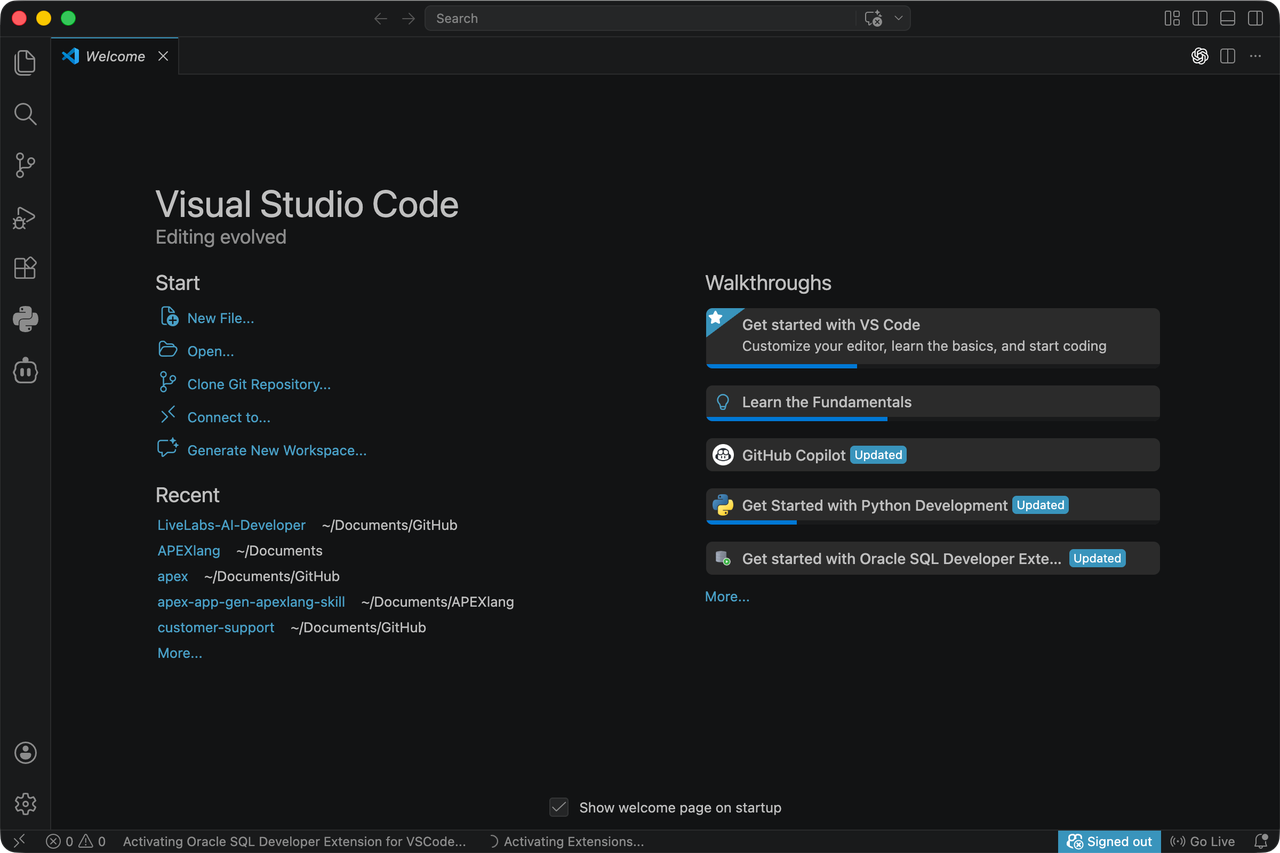Image resolution: width=1280 pixels, height=853 pixels.
Task: Open the editor More Actions ellipsis
Action: tap(1256, 56)
